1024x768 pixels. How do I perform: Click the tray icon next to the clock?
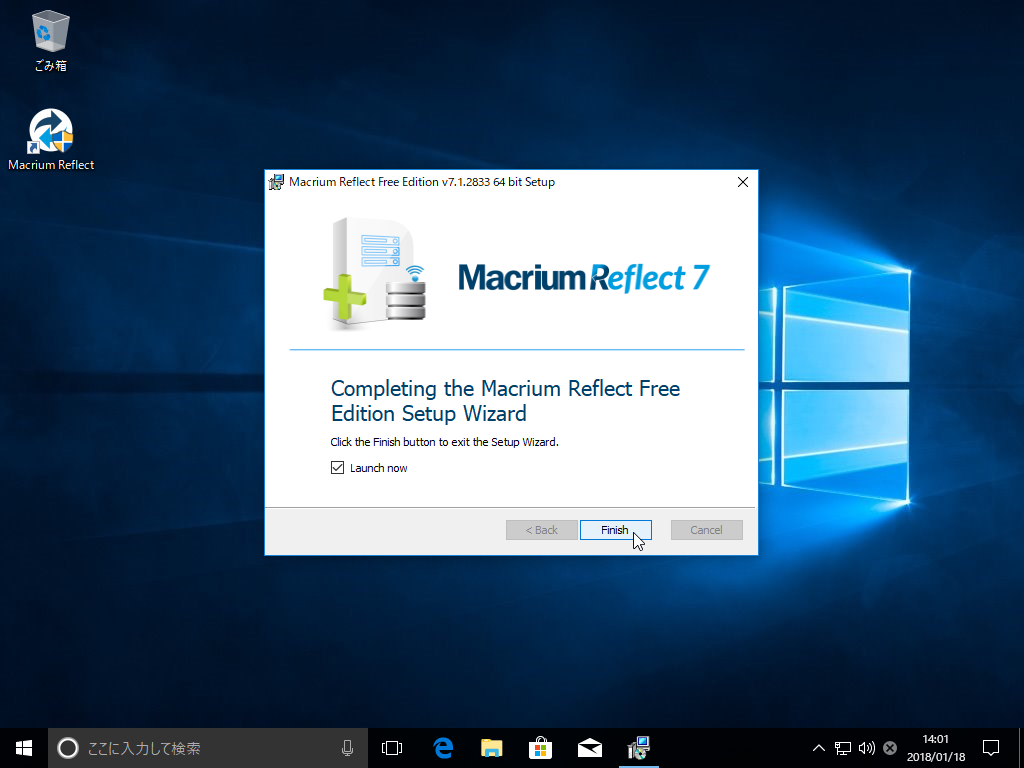889,748
